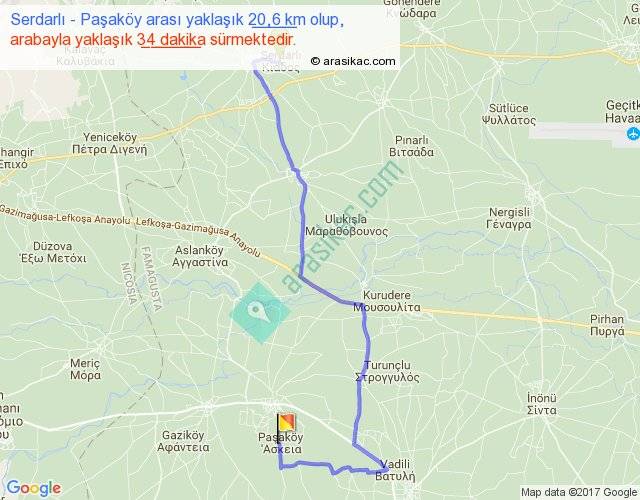This screenshot has width=640, height=500.
Task: Click the arasikac.com copyright text
Action: point(353,61)
